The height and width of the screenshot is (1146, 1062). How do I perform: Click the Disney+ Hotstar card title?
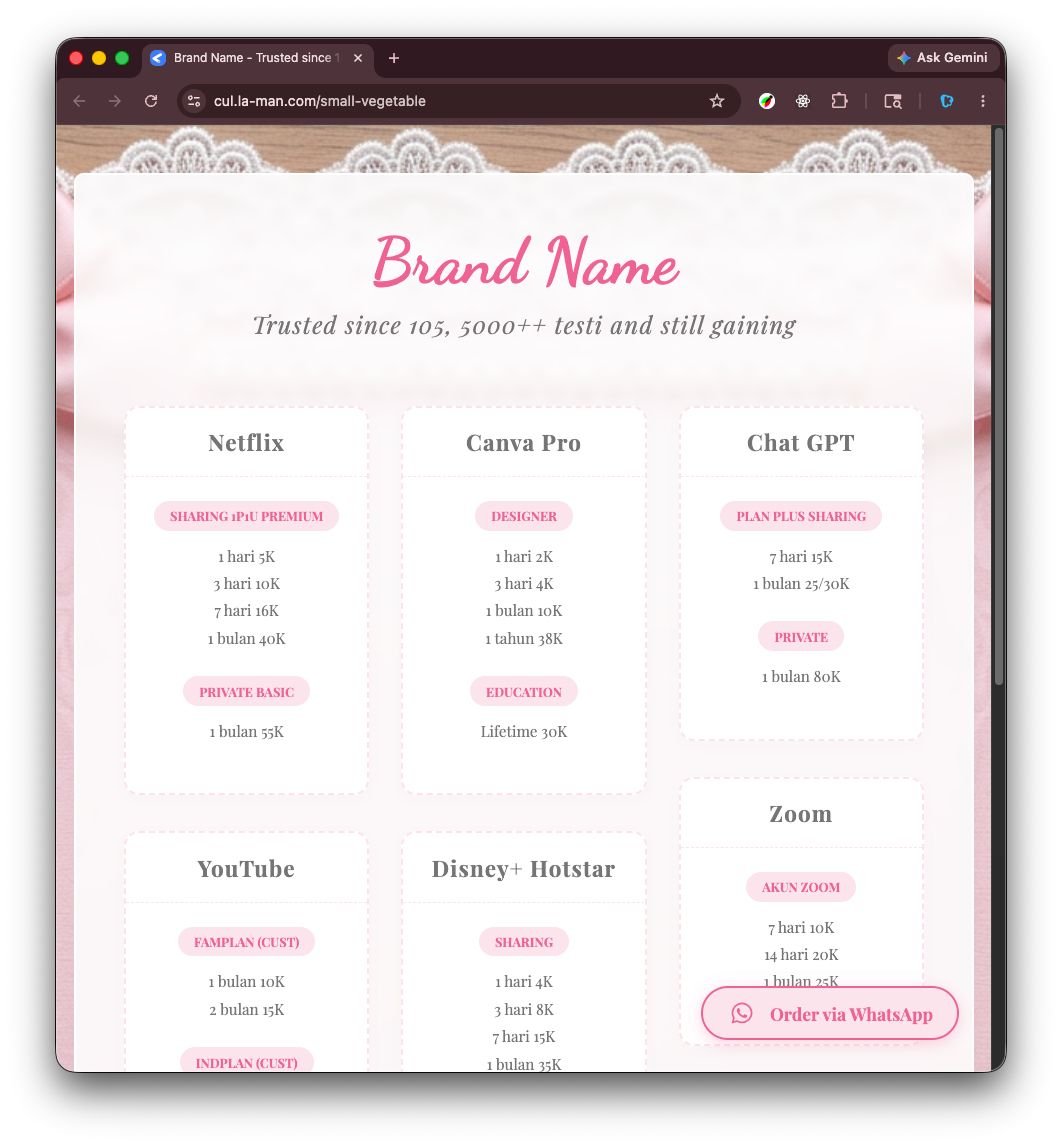pos(523,869)
